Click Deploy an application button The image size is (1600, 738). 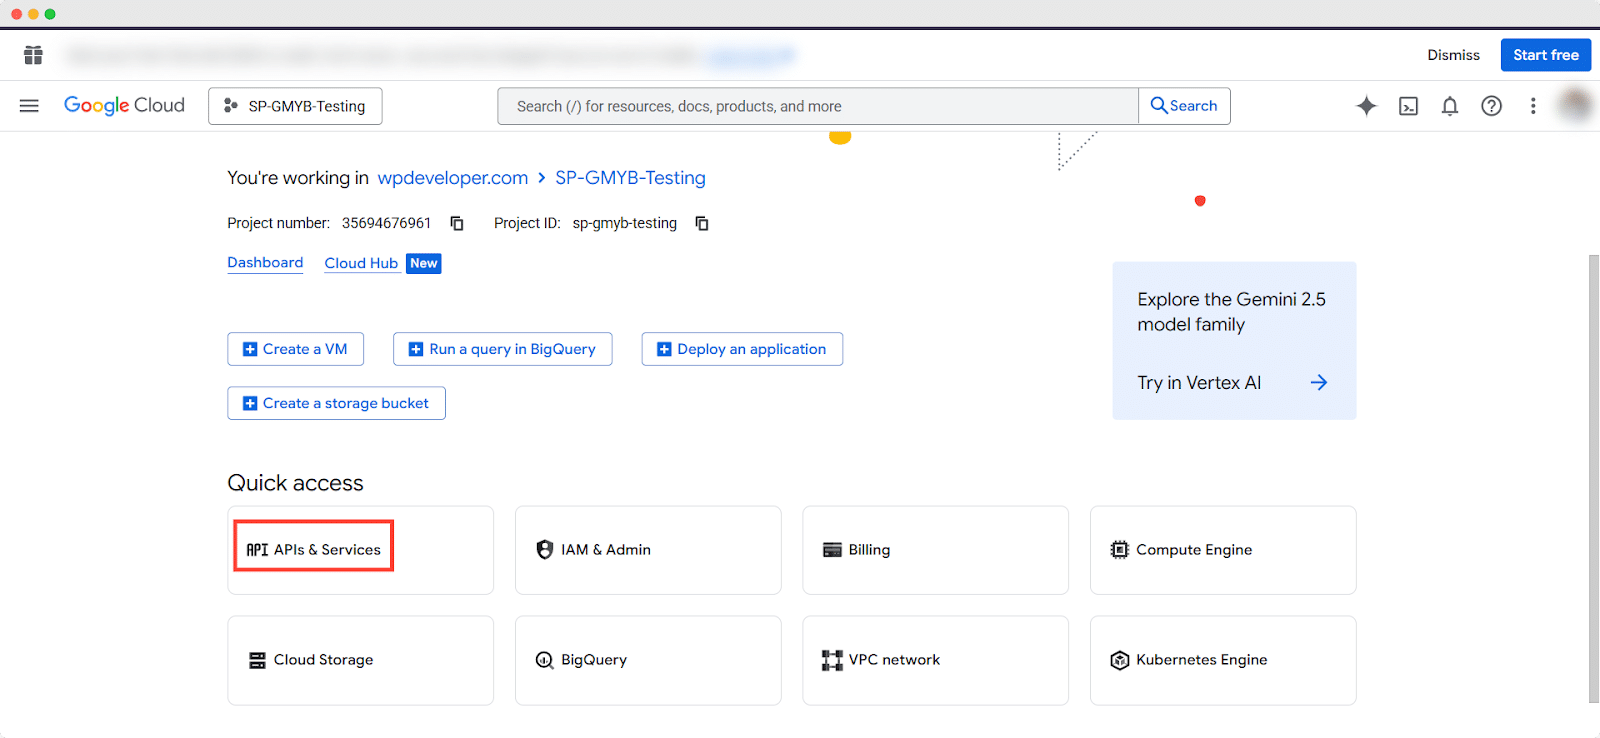(x=742, y=349)
